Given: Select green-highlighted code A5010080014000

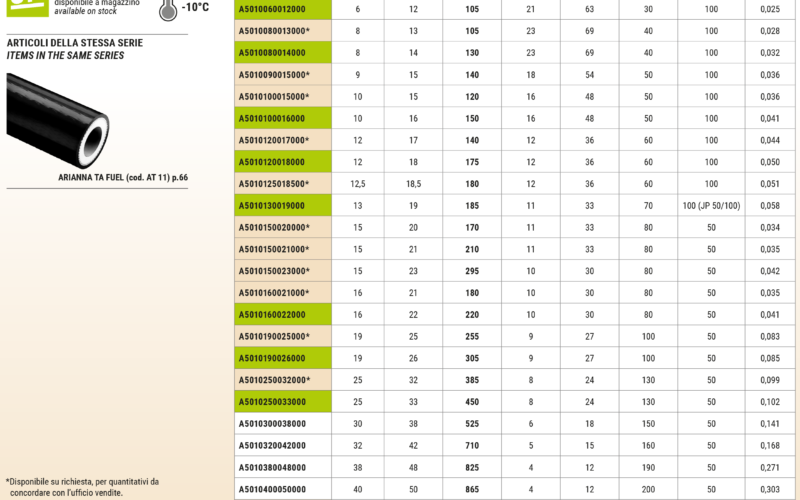Looking at the screenshot, I should coord(273,53).
